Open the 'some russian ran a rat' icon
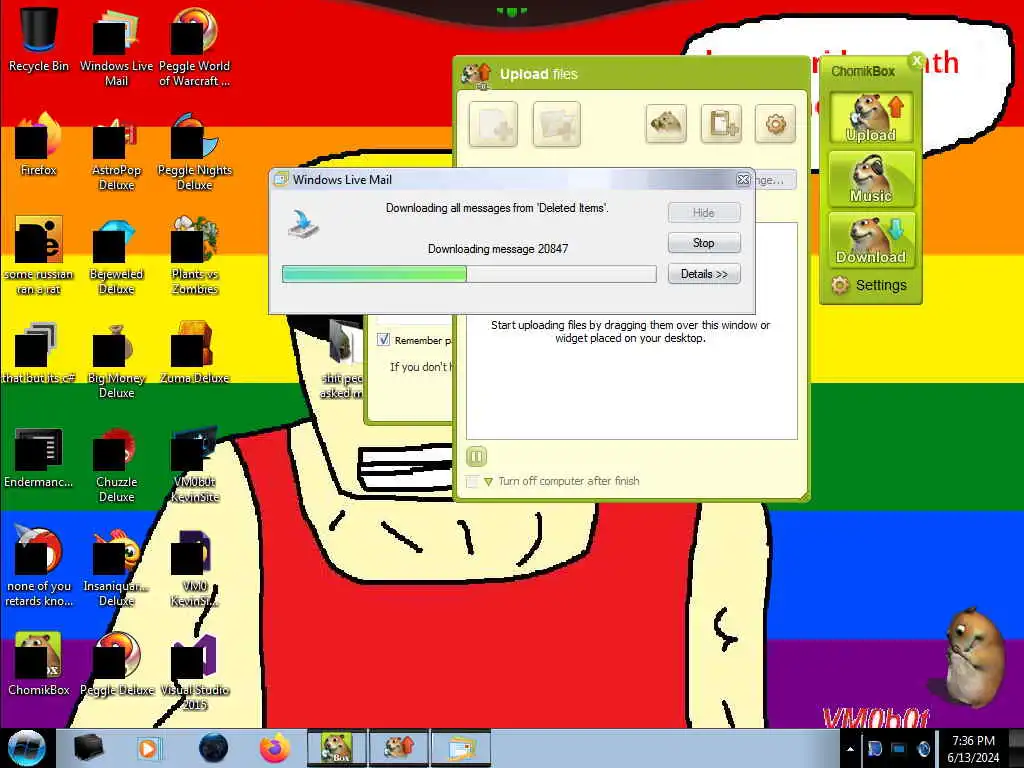Viewport: 1024px width, 768px height. coord(39,256)
